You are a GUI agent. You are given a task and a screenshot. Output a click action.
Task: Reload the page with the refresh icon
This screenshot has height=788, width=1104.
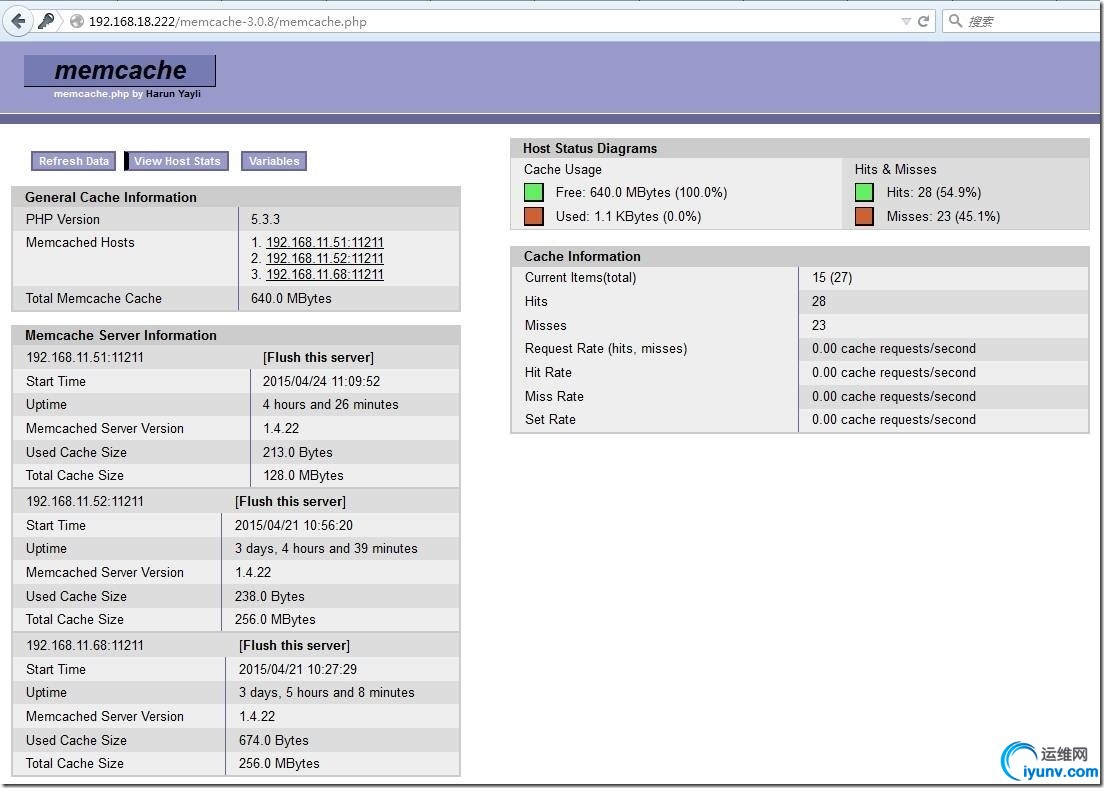coord(924,21)
